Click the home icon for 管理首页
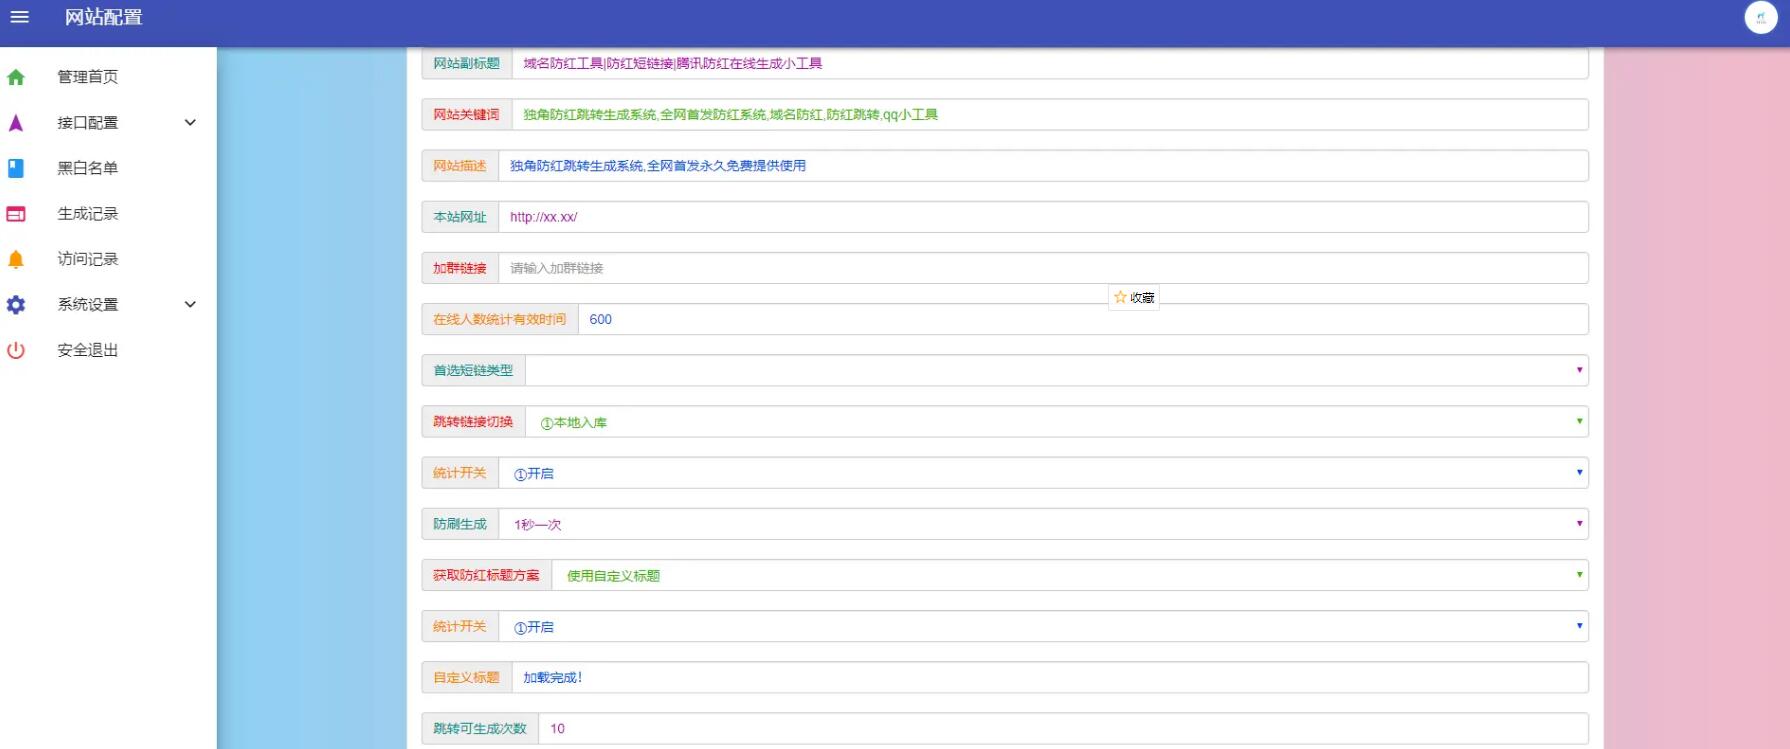The height and width of the screenshot is (749, 1790). point(16,77)
